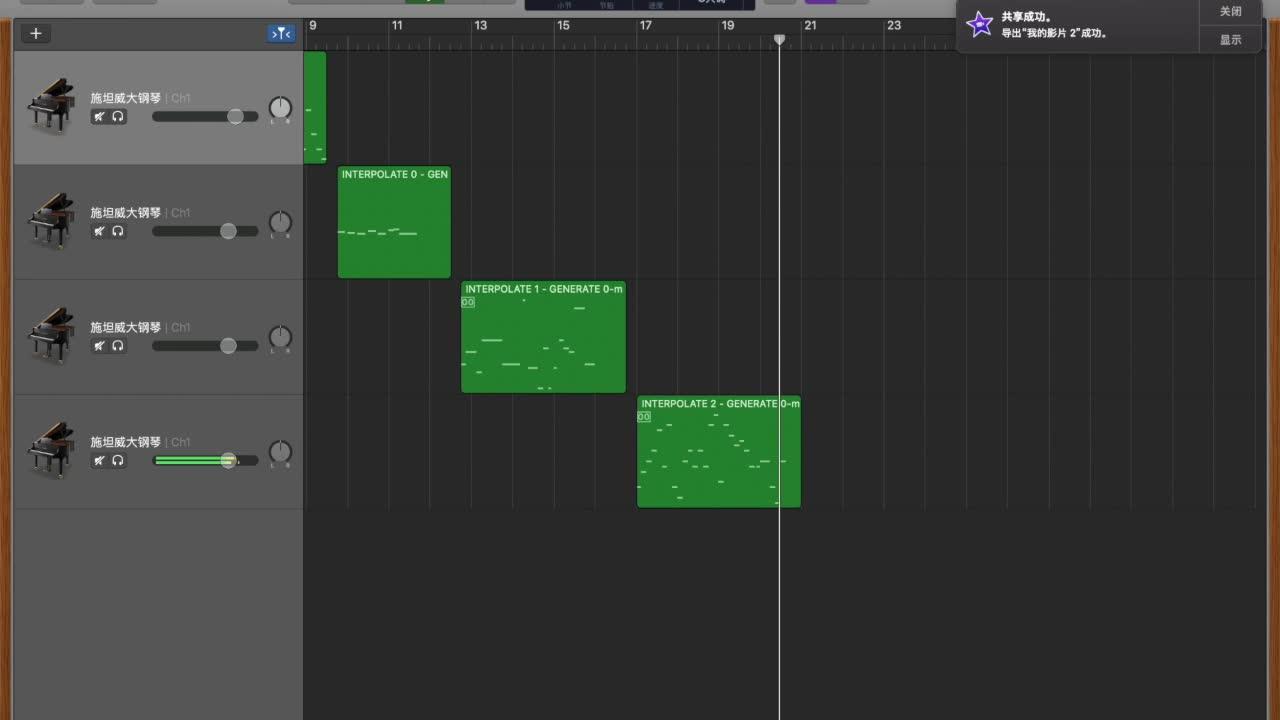Click the headphone solo icon on the third track
The height and width of the screenshot is (720, 1280).
point(119,345)
